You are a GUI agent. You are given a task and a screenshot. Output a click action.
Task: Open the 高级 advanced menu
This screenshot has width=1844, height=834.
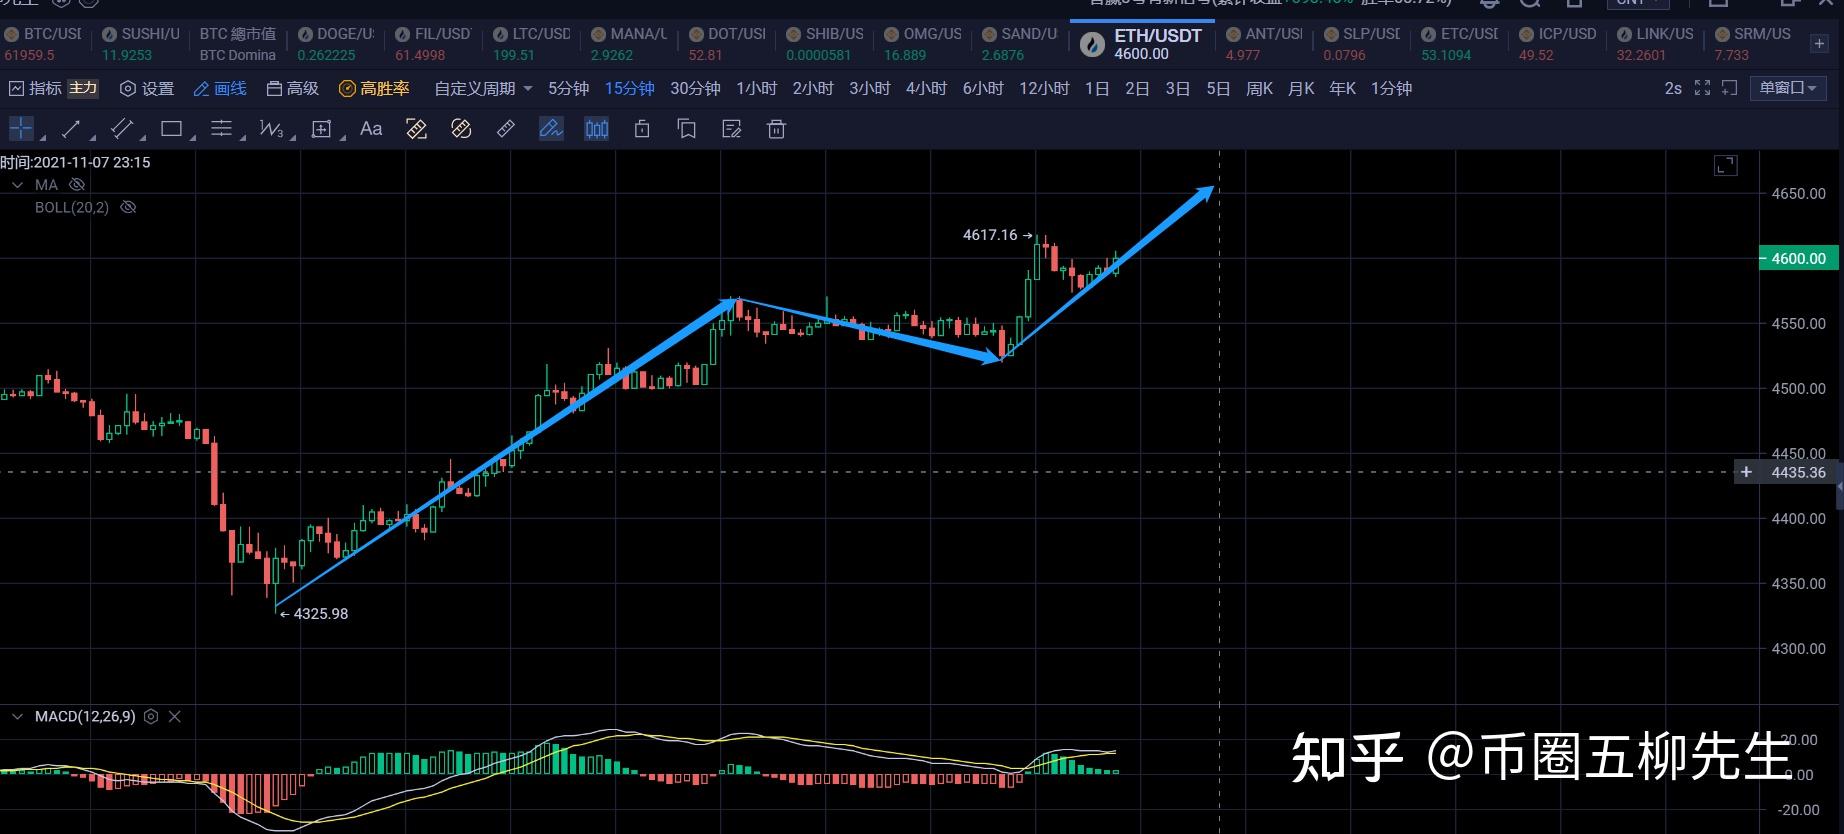(293, 88)
